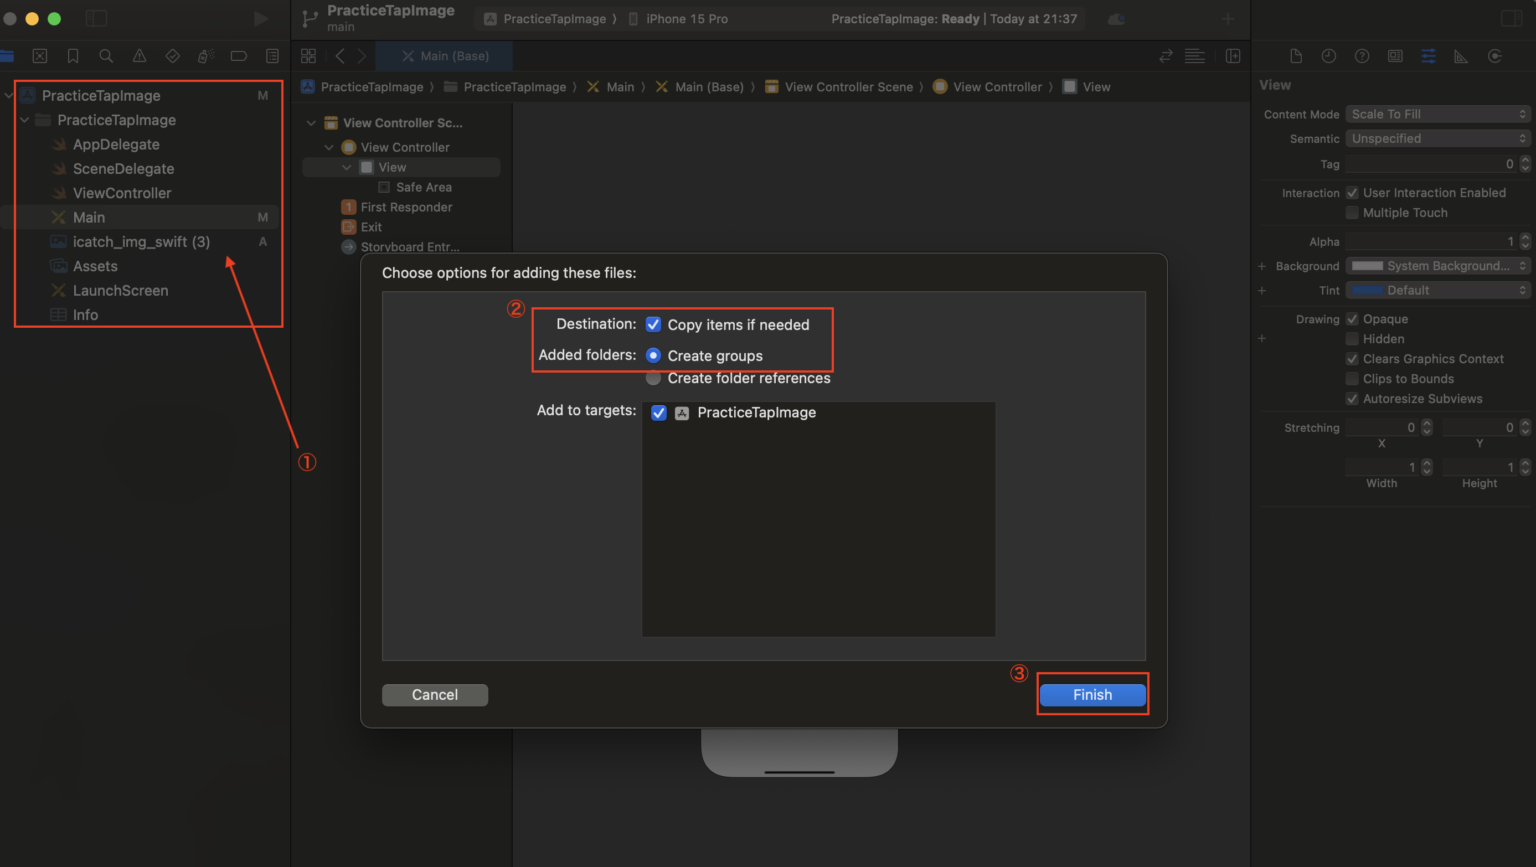The height and width of the screenshot is (867, 1536).
Task: Click the Finish button
Action: point(1092,694)
